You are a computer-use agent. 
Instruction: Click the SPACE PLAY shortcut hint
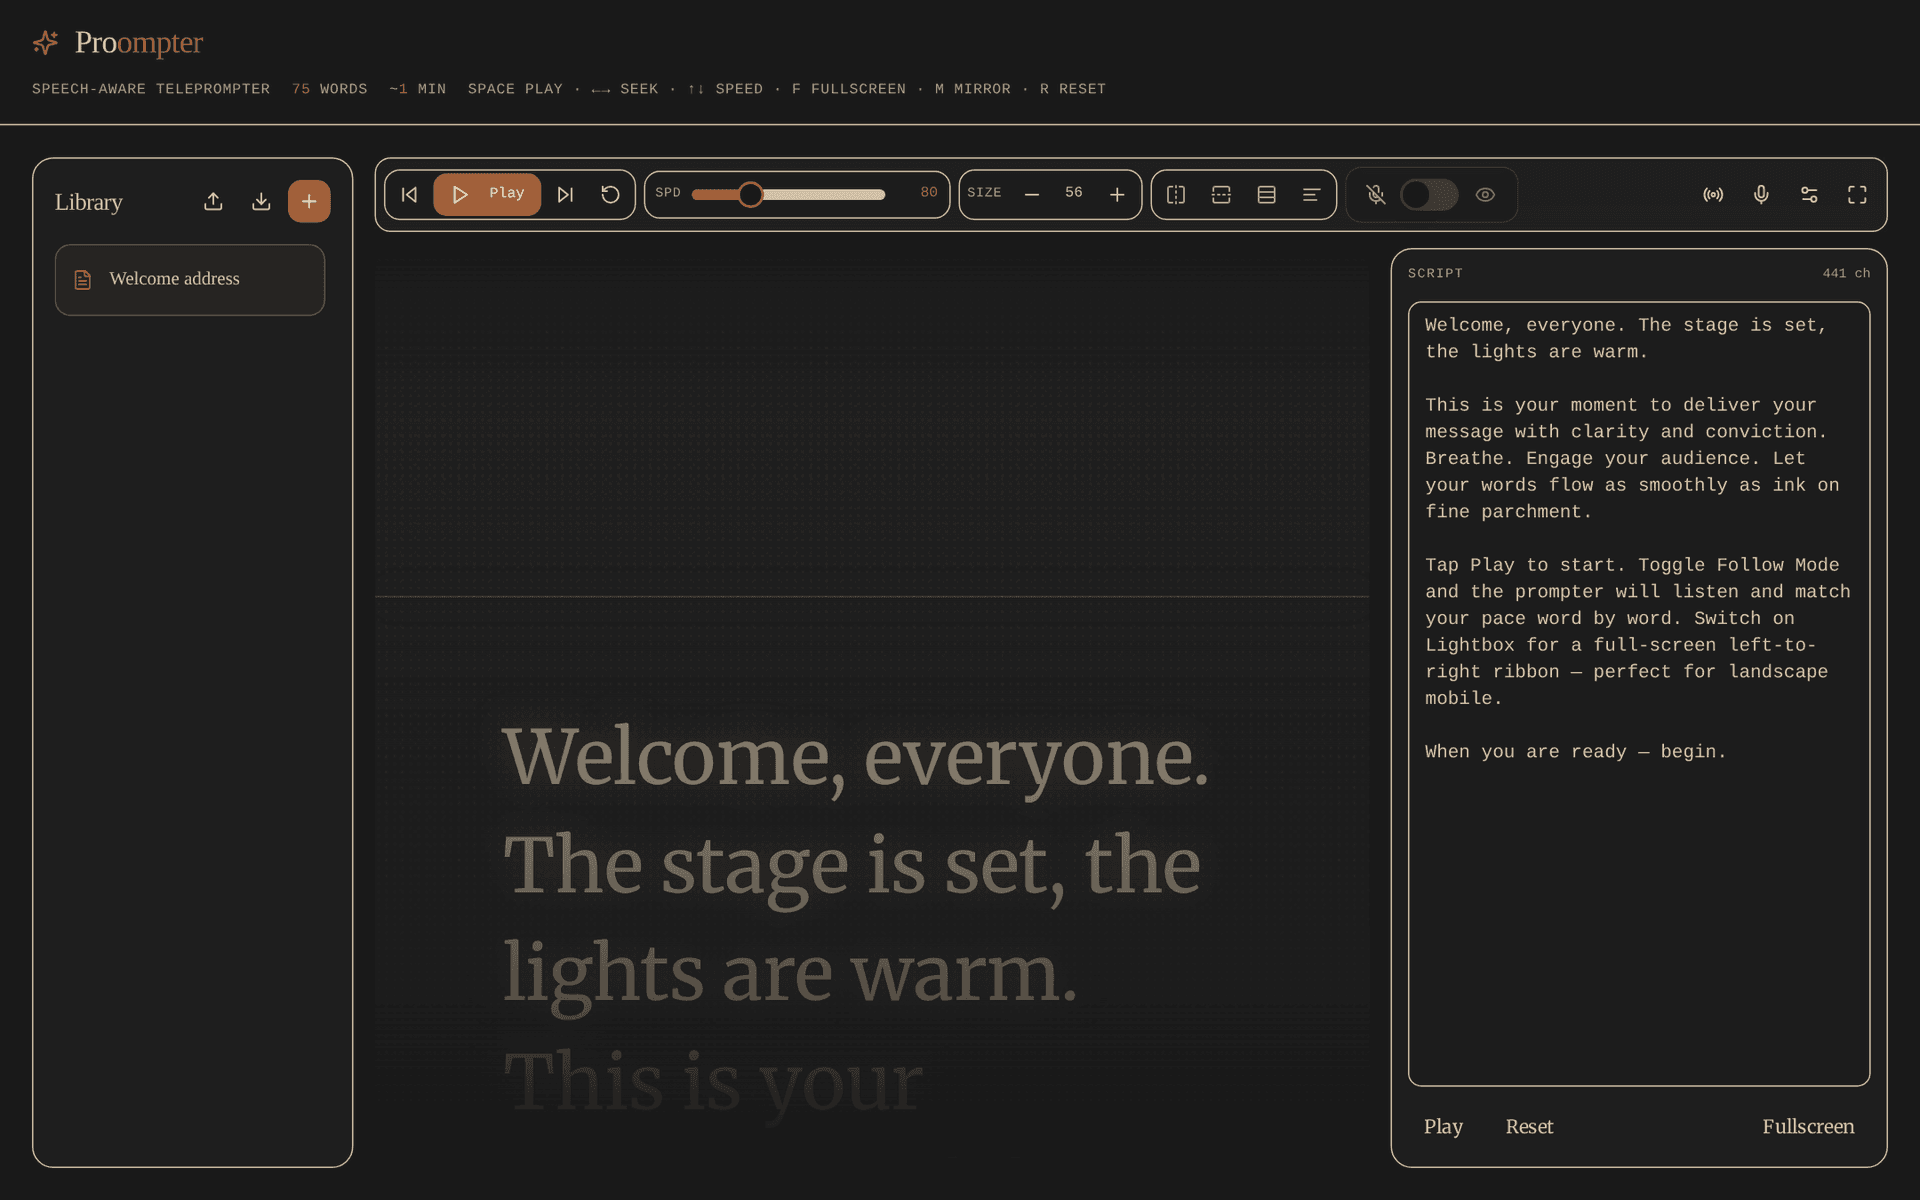[x=515, y=89]
